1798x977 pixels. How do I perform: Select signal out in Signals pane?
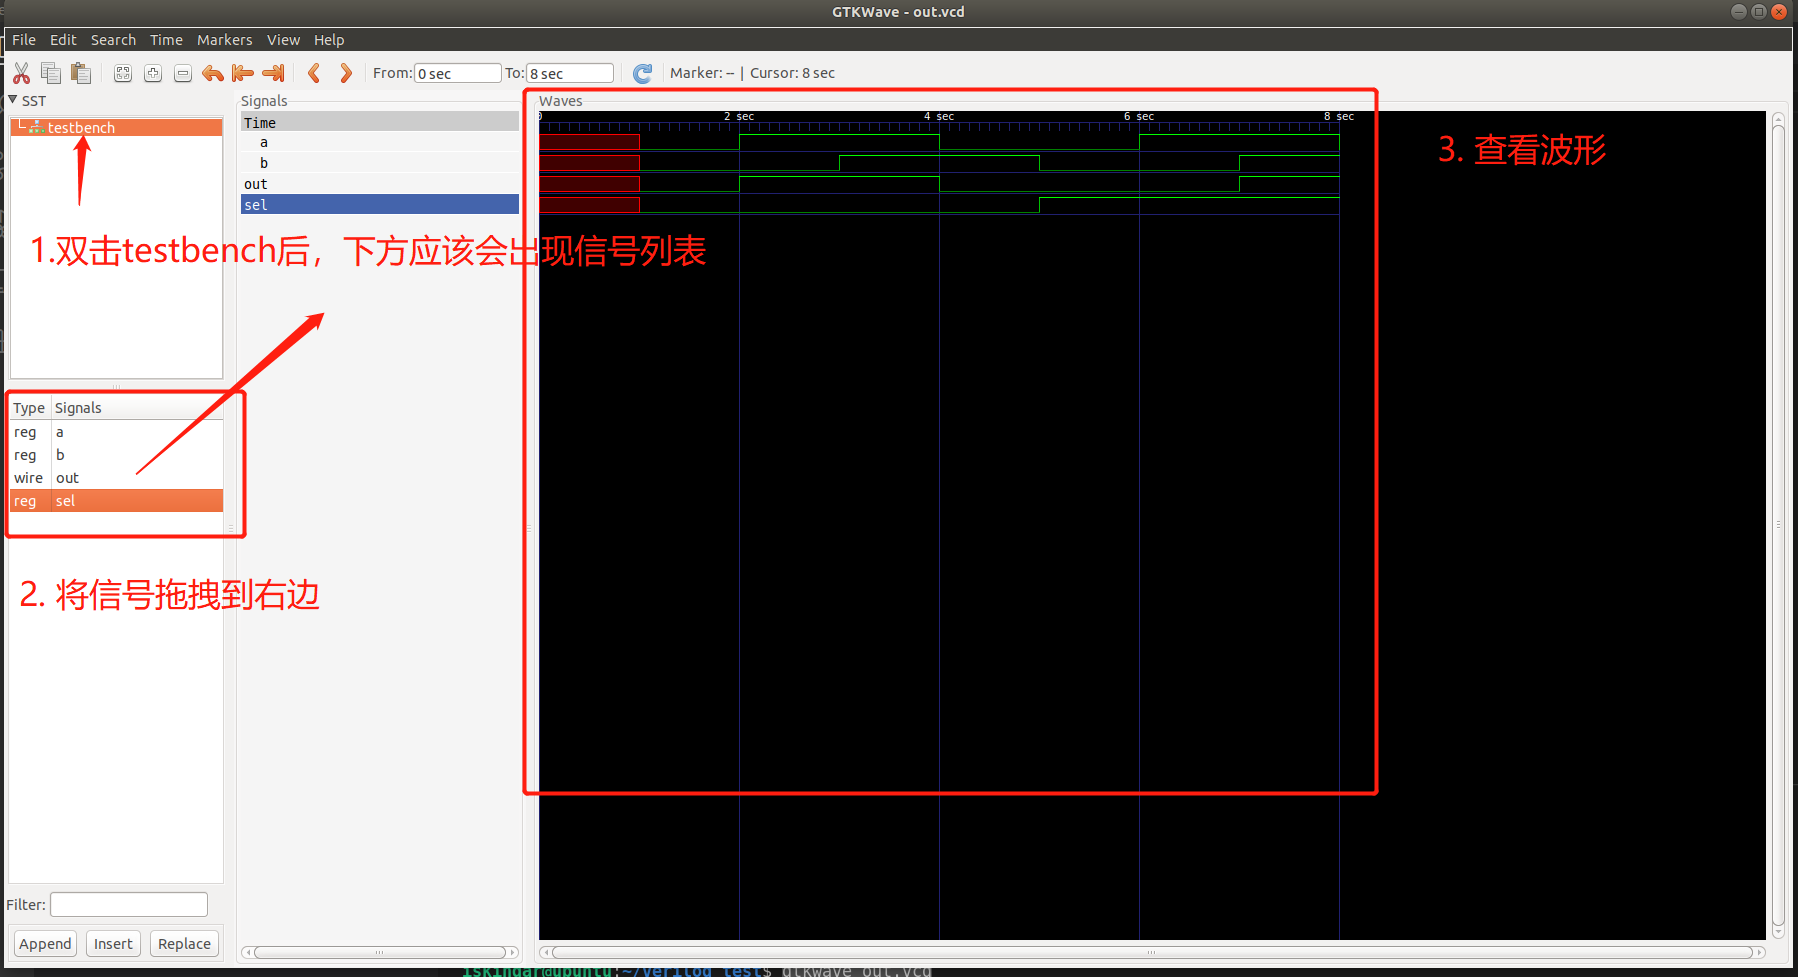(x=380, y=184)
